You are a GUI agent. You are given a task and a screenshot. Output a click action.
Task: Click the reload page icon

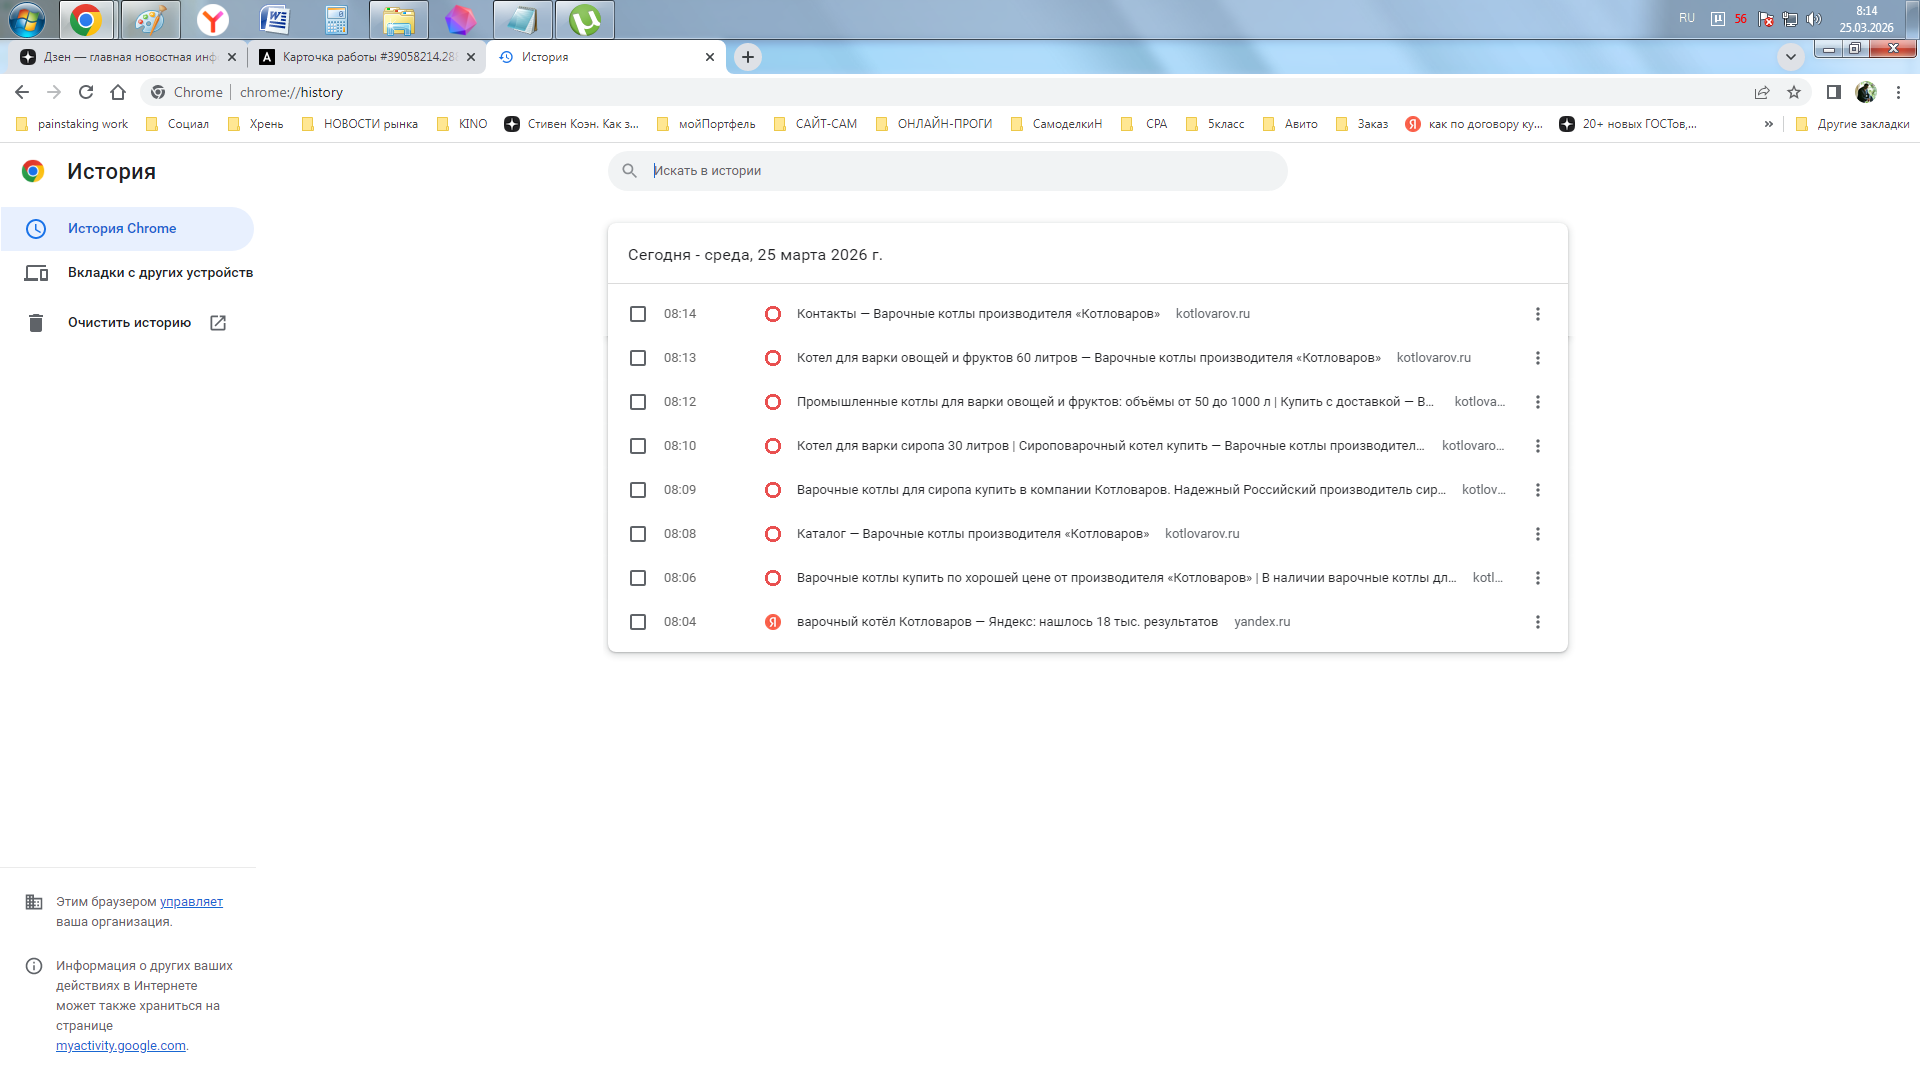(x=86, y=92)
